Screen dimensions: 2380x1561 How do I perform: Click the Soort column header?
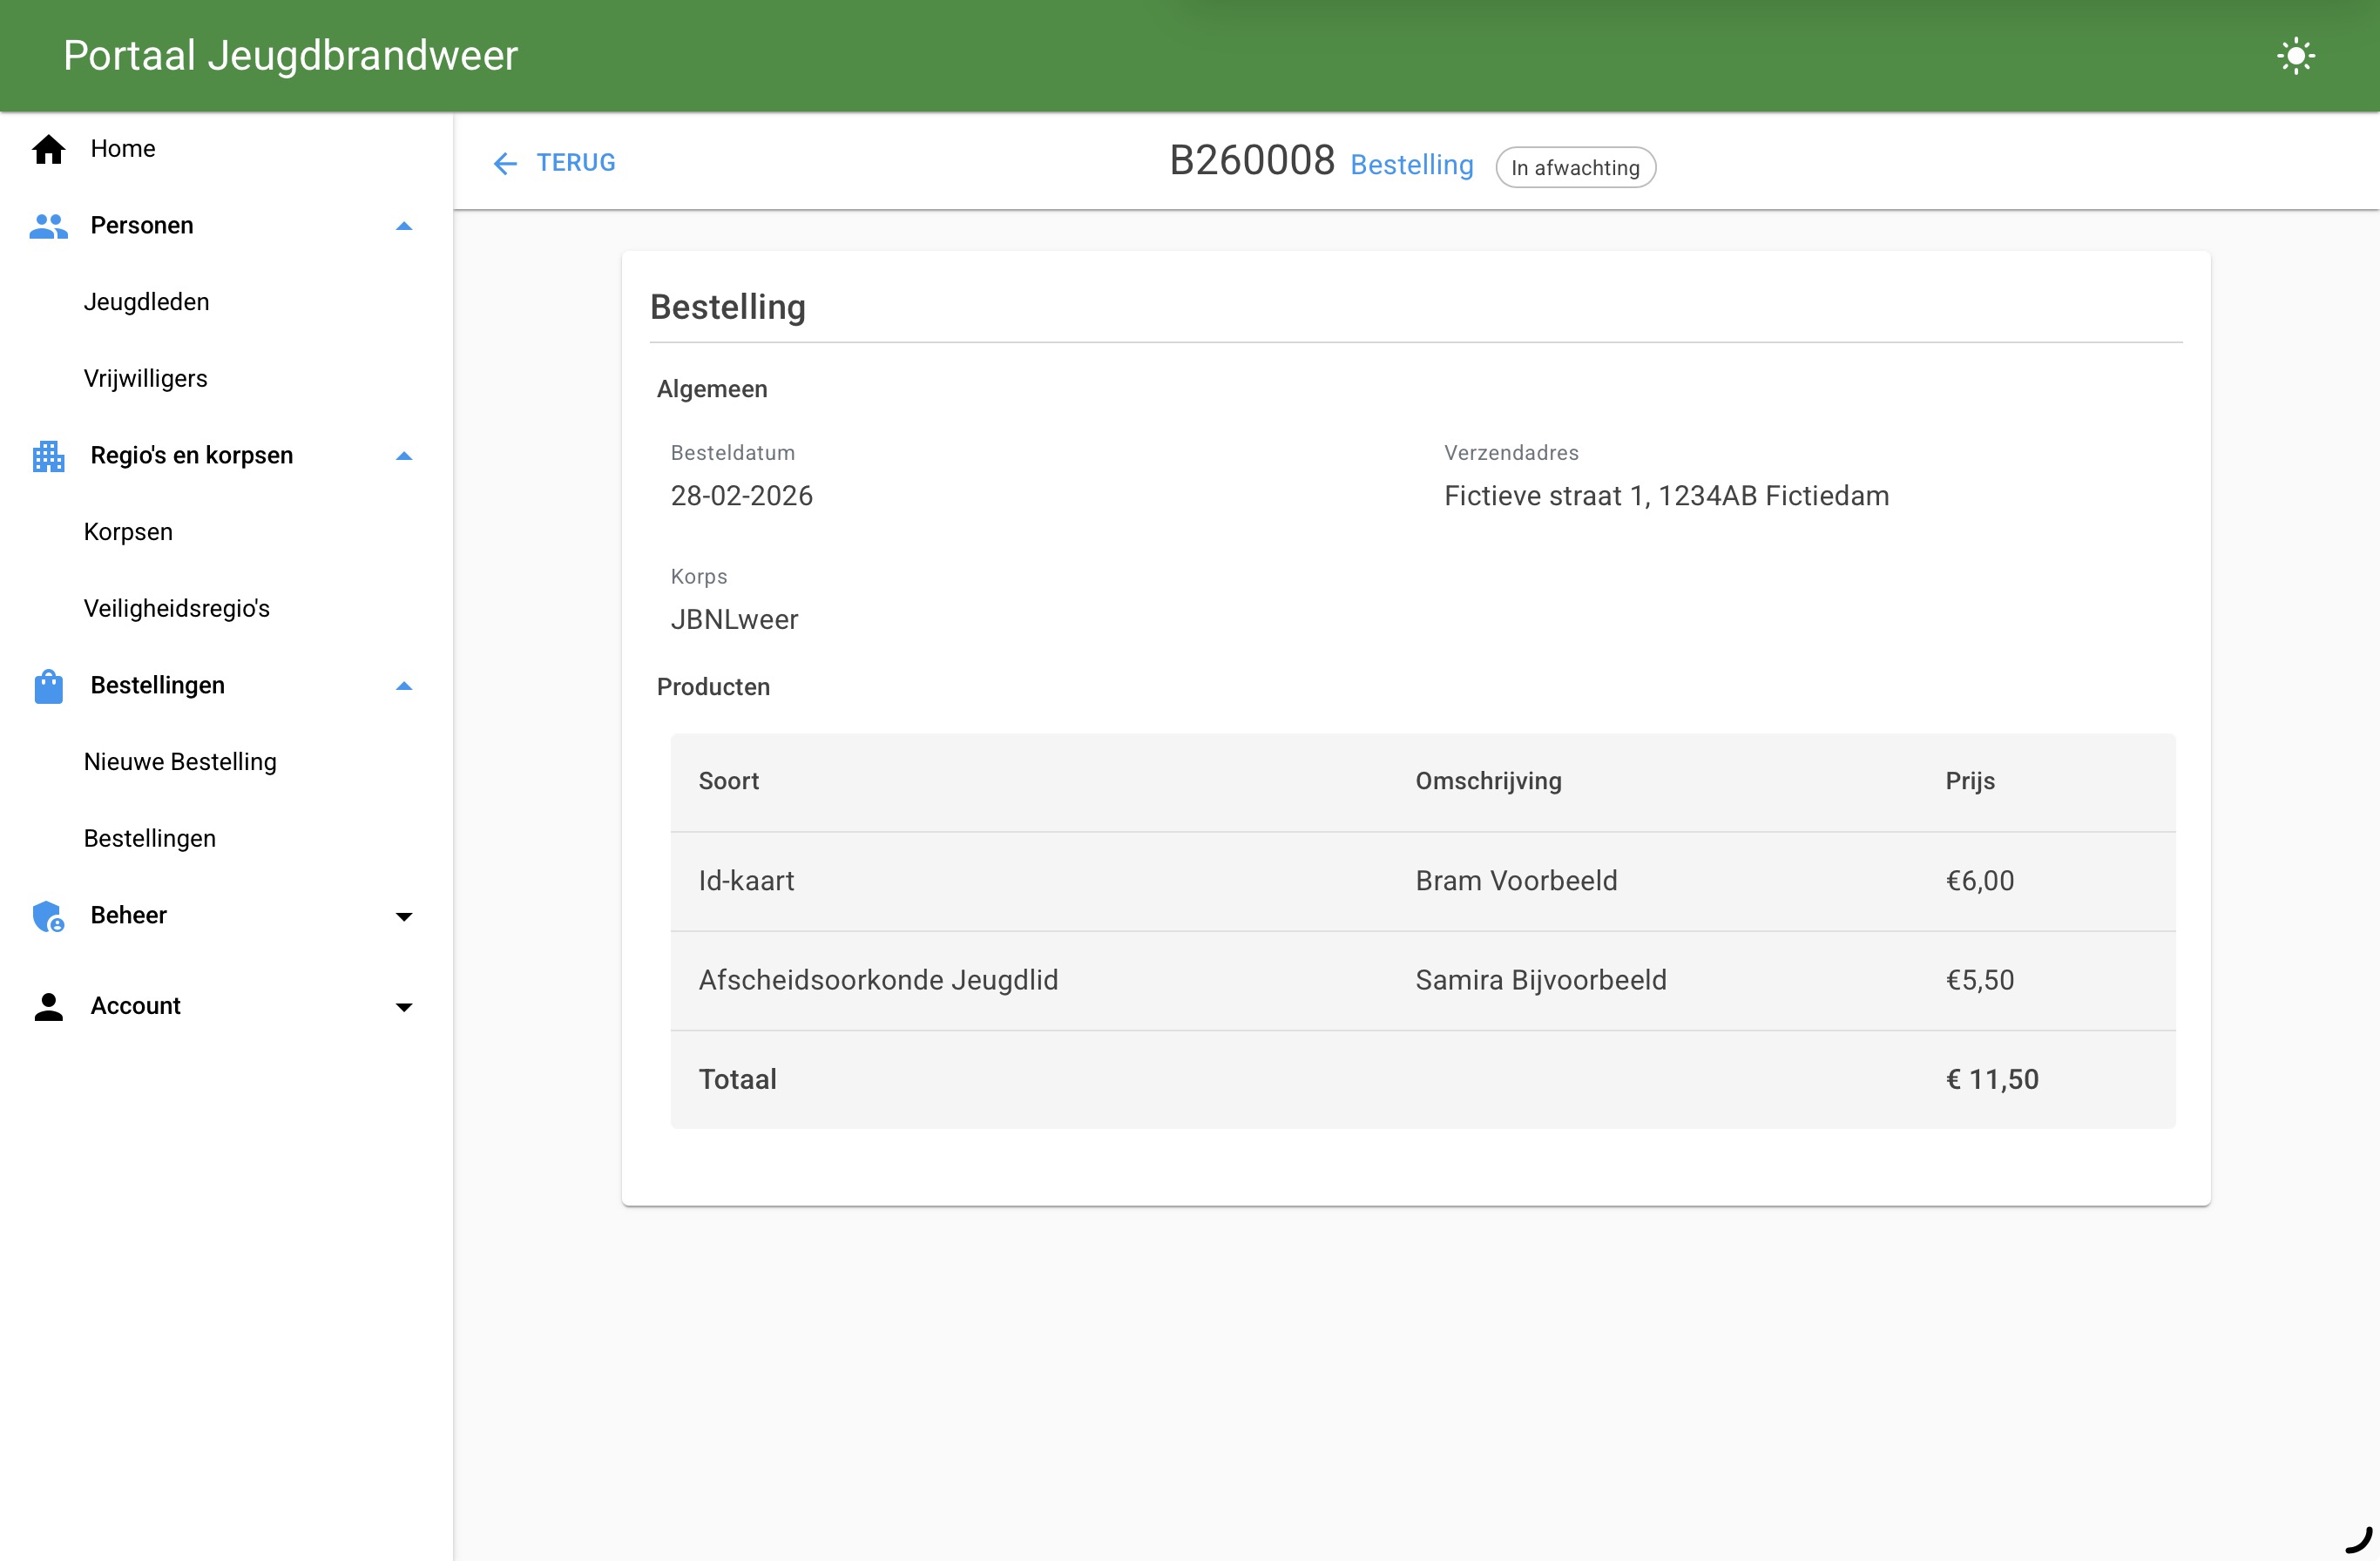tap(728, 781)
